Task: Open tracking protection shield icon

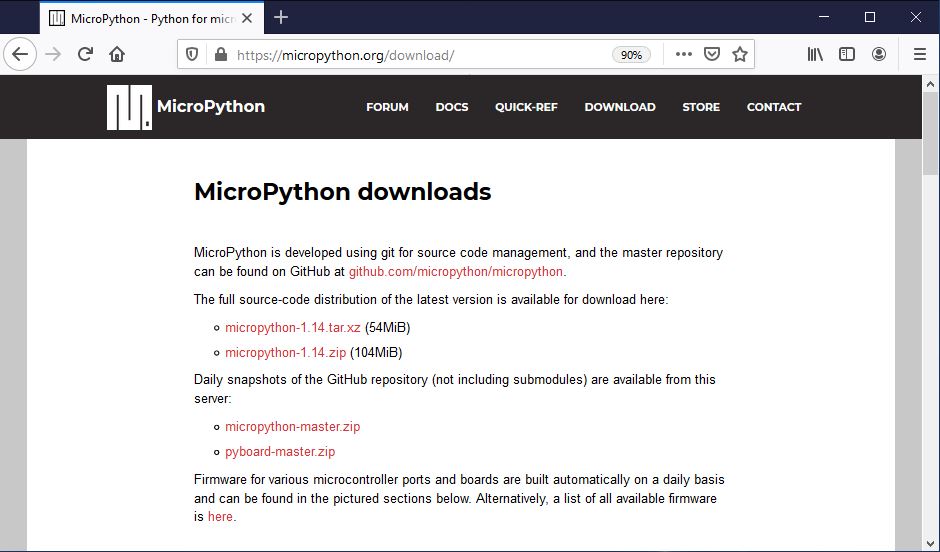Action: click(x=192, y=55)
